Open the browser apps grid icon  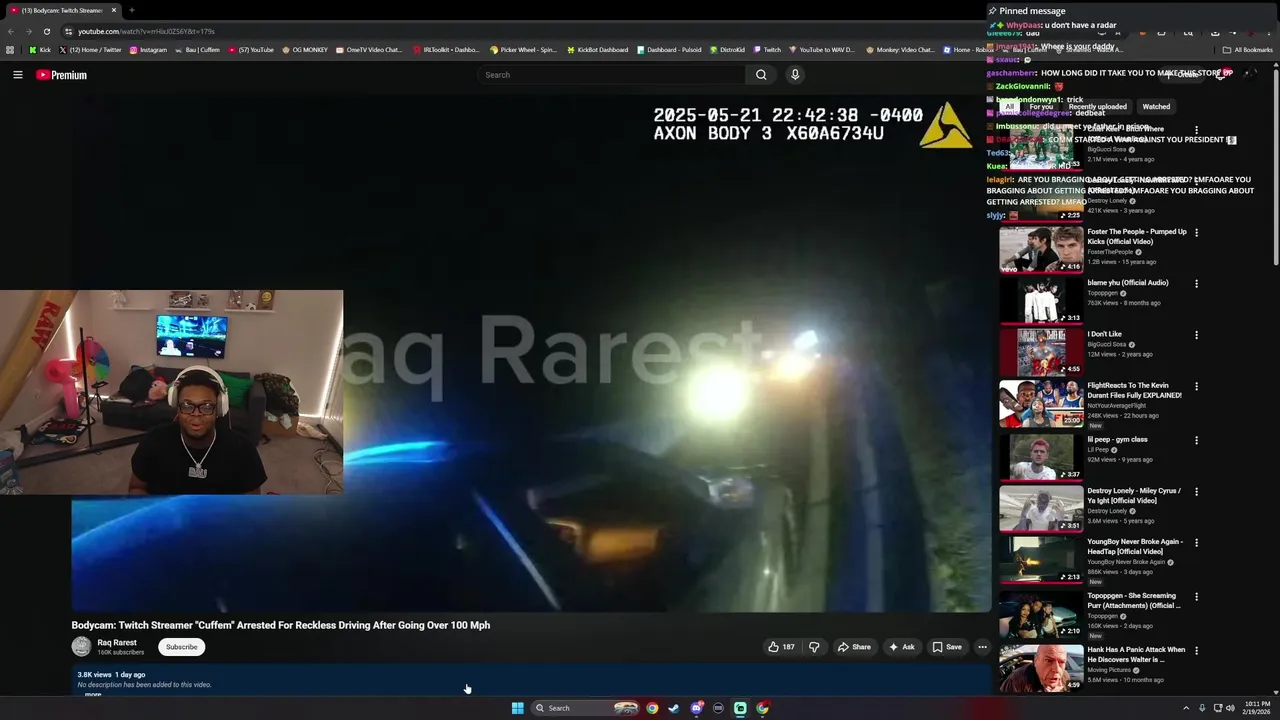point(10,49)
